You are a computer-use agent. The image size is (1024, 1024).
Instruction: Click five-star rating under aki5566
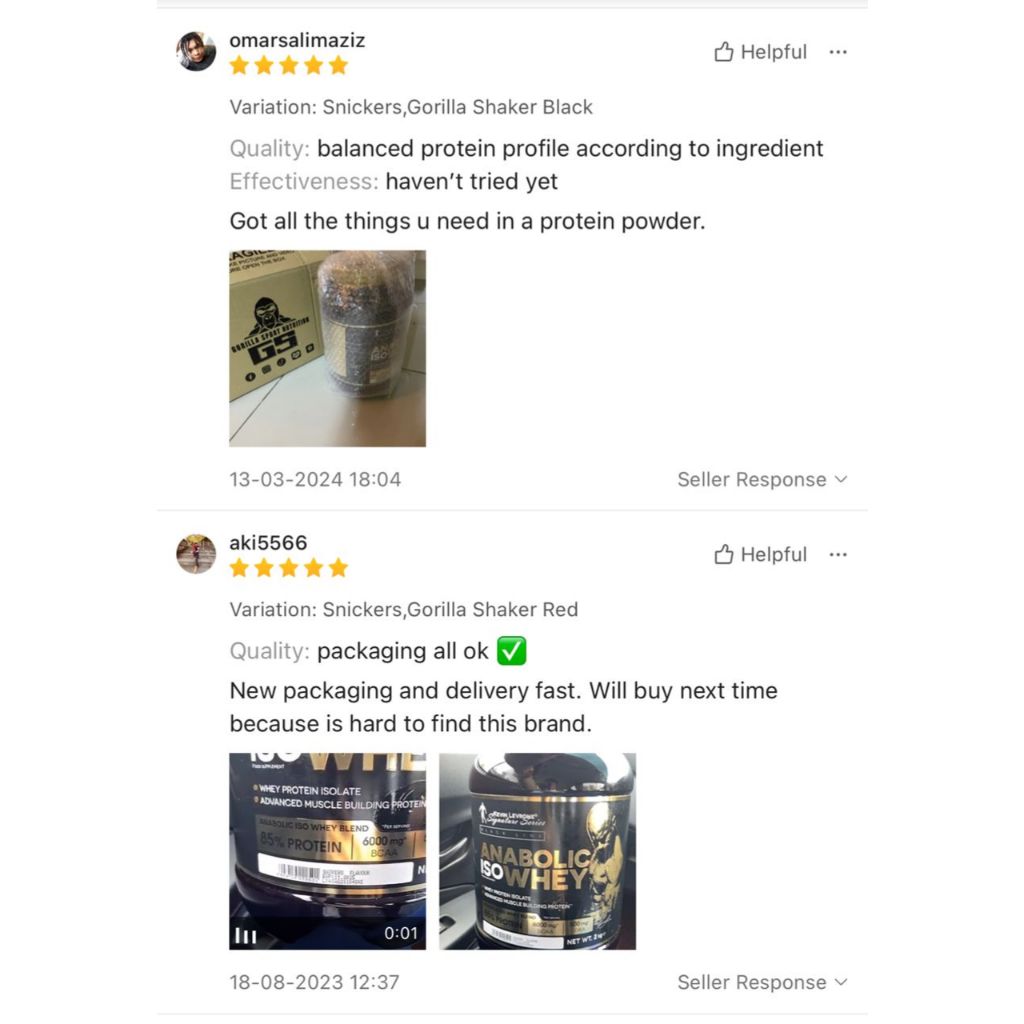click(289, 568)
